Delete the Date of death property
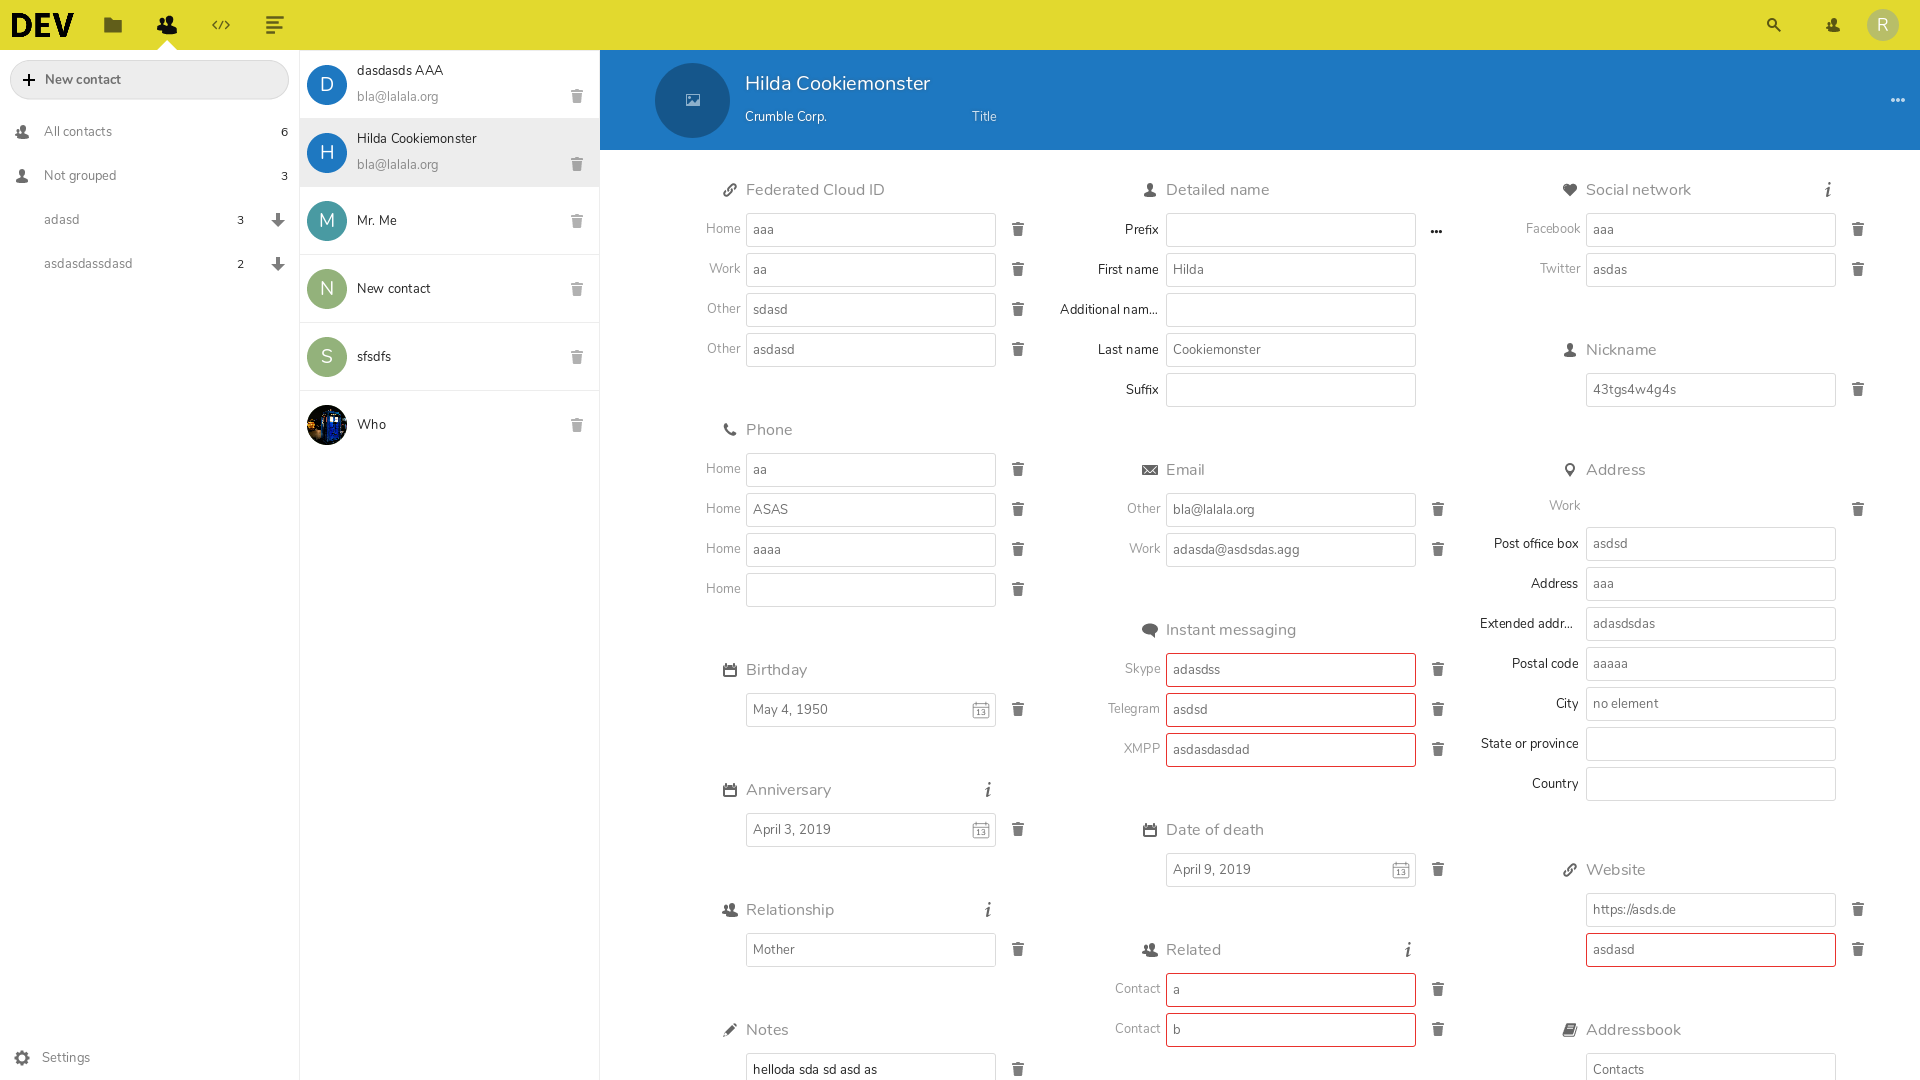This screenshot has height=1080, width=1920. 1438,869
